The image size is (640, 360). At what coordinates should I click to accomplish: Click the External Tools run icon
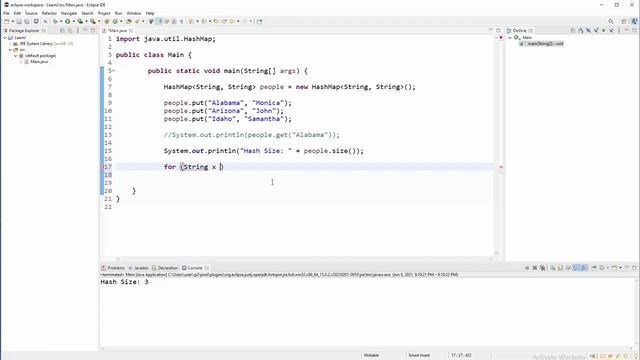[93, 21]
